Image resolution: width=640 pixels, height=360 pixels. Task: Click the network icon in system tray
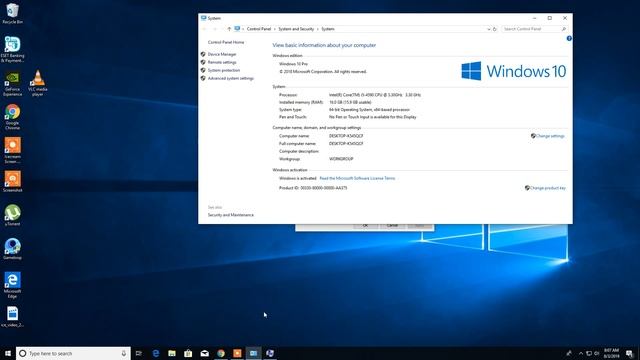(589, 353)
